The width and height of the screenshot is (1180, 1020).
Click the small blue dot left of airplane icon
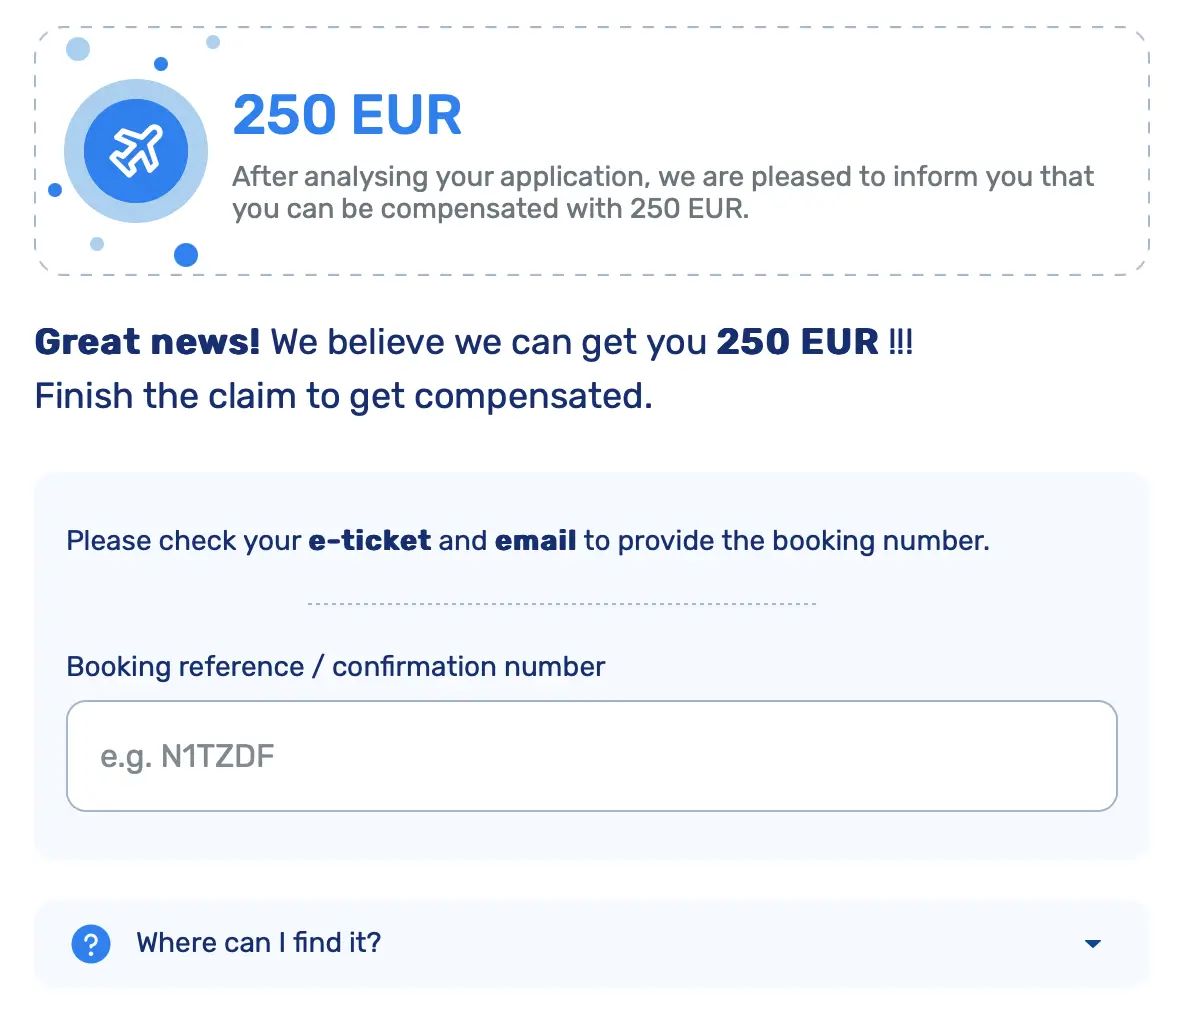pyautogui.click(x=55, y=190)
